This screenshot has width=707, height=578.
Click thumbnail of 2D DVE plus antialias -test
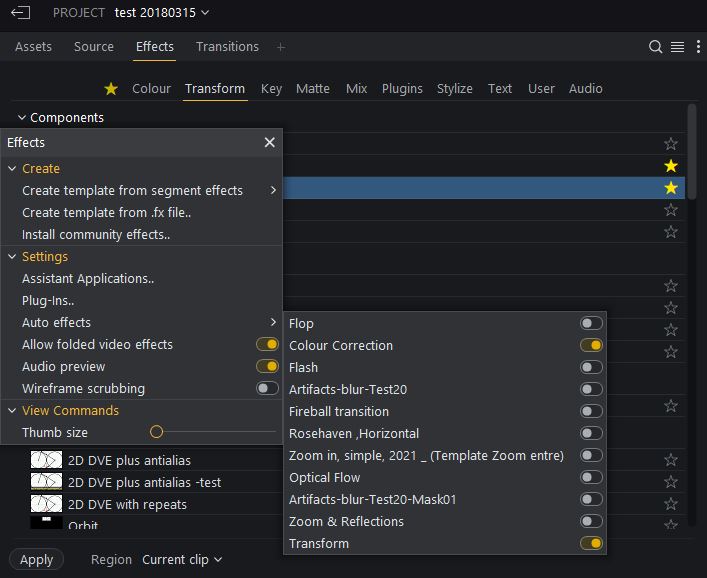(46, 482)
